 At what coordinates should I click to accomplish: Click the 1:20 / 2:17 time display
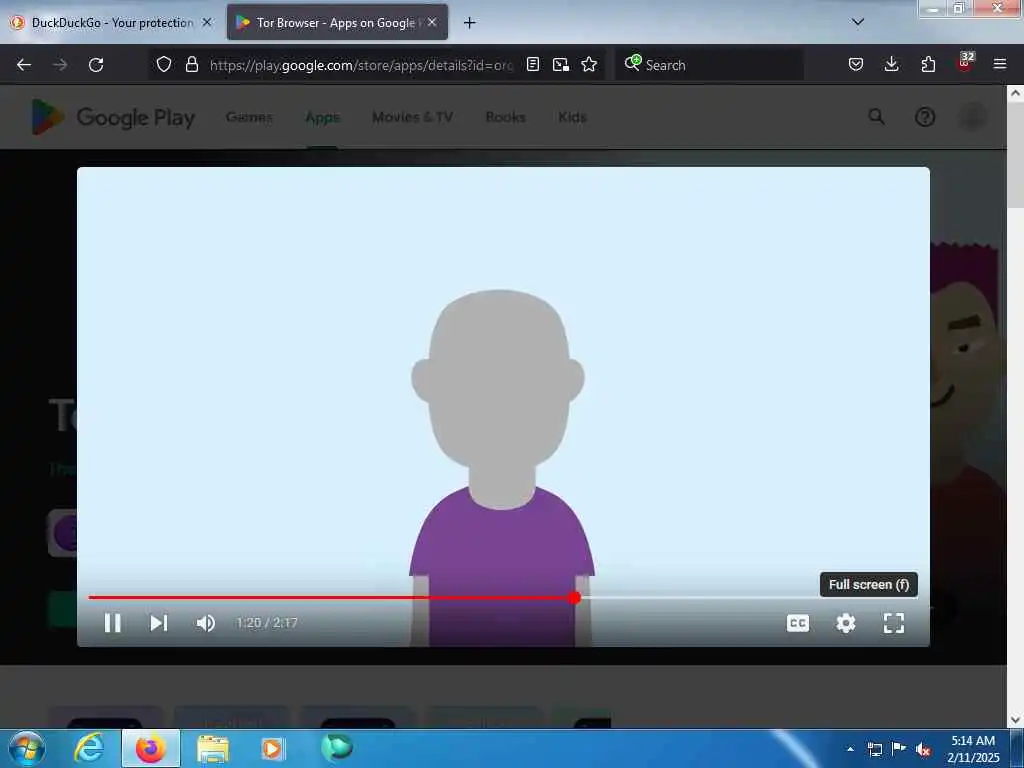coord(267,623)
